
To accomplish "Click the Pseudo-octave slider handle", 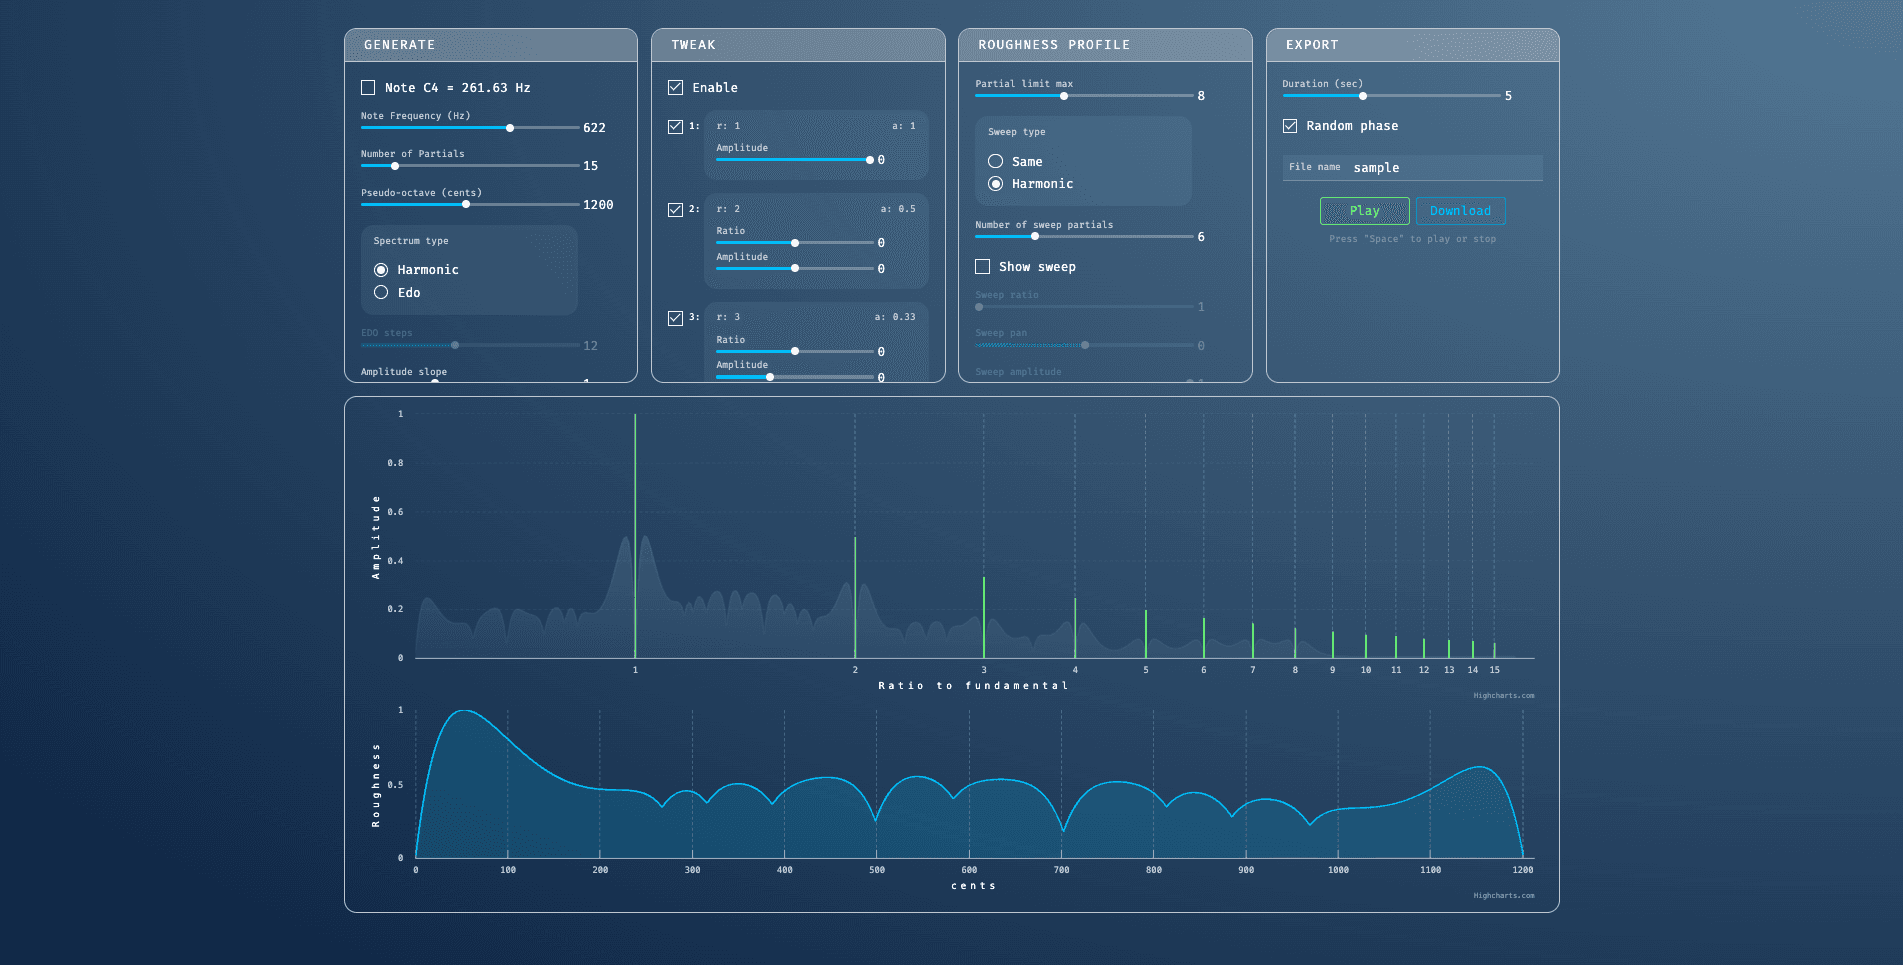I will click(466, 204).
